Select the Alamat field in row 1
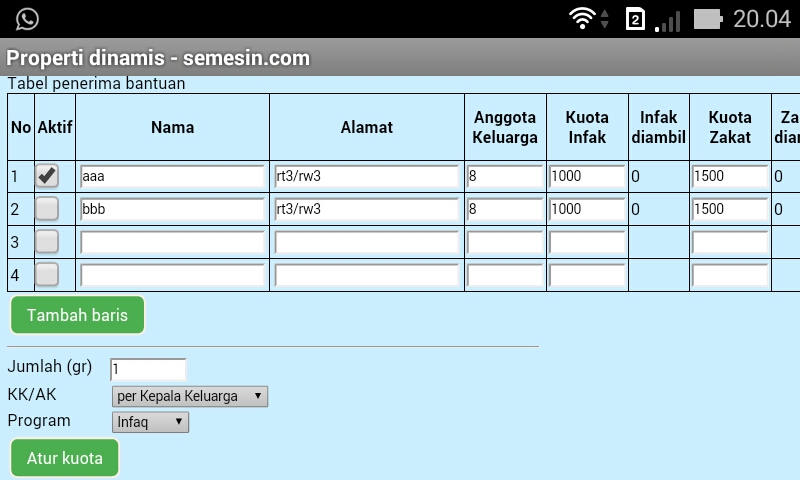The image size is (800, 480). (x=366, y=177)
